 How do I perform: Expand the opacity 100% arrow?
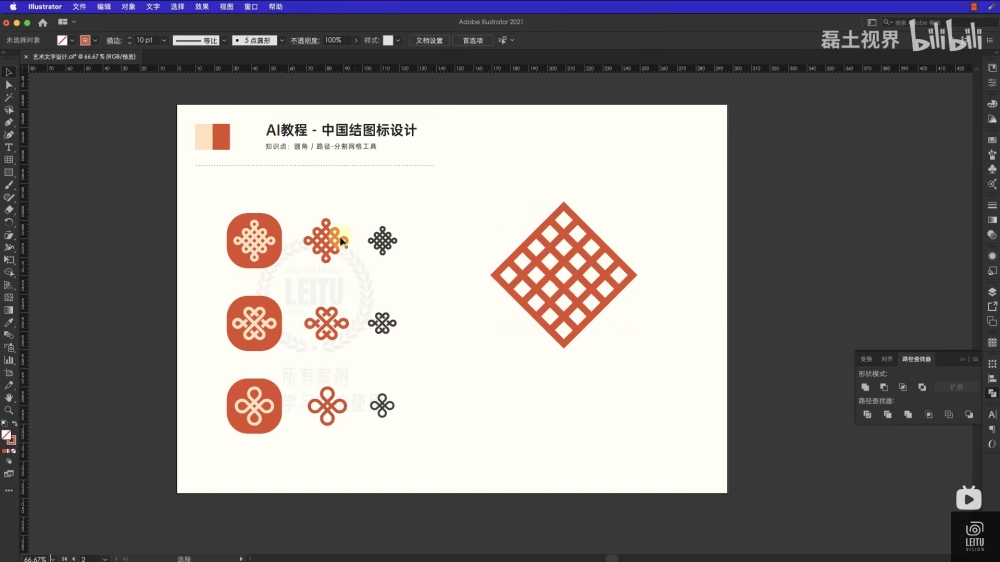coord(356,40)
